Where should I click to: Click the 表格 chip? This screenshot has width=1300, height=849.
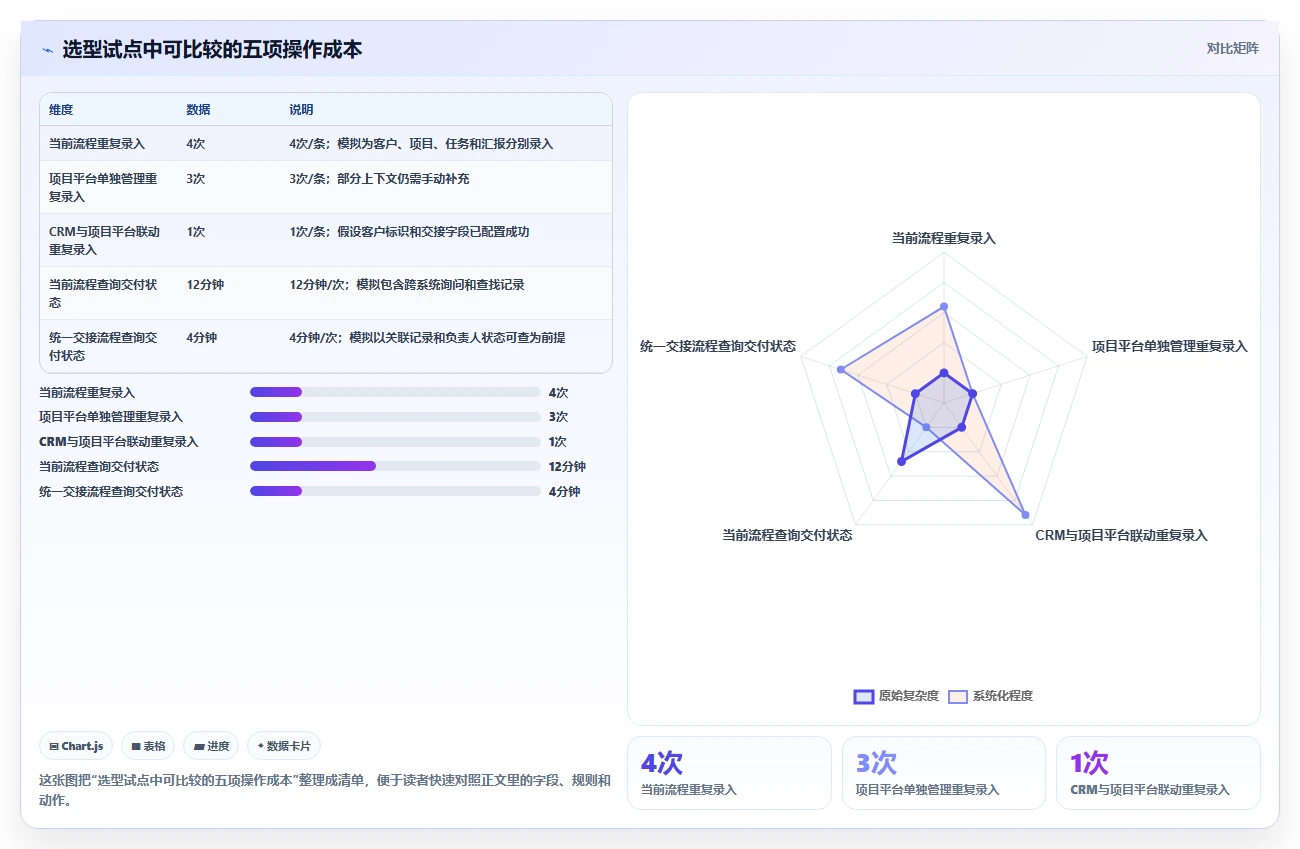tap(148, 746)
